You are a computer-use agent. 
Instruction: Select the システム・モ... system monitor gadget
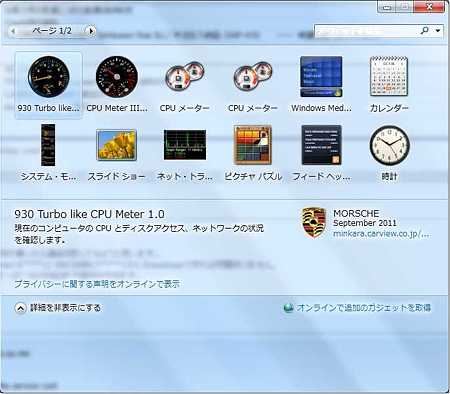coord(49,153)
